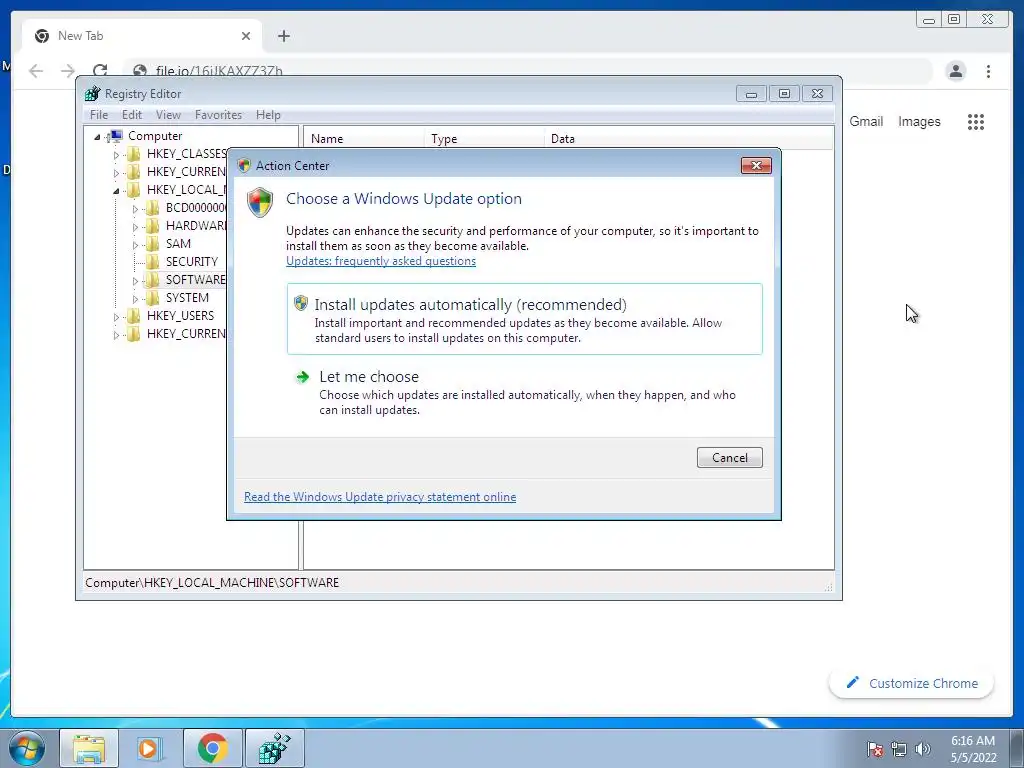Open the View menu in Registry Editor
Viewport: 1024px width, 768px height.
[x=168, y=115]
